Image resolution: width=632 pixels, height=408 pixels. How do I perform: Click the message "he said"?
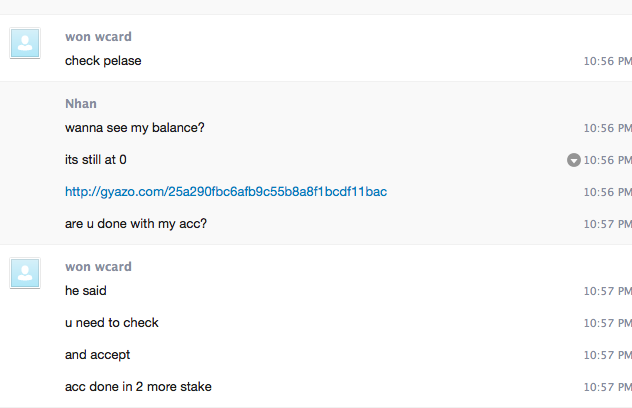[86, 291]
